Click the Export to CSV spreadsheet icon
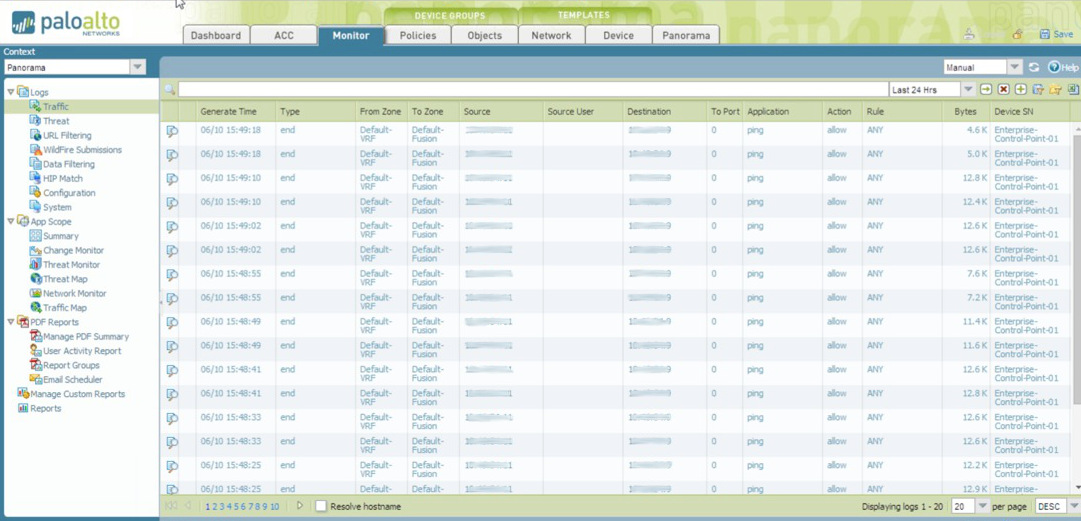Image resolution: width=1081 pixels, height=521 pixels. click(x=1073, y=90)
